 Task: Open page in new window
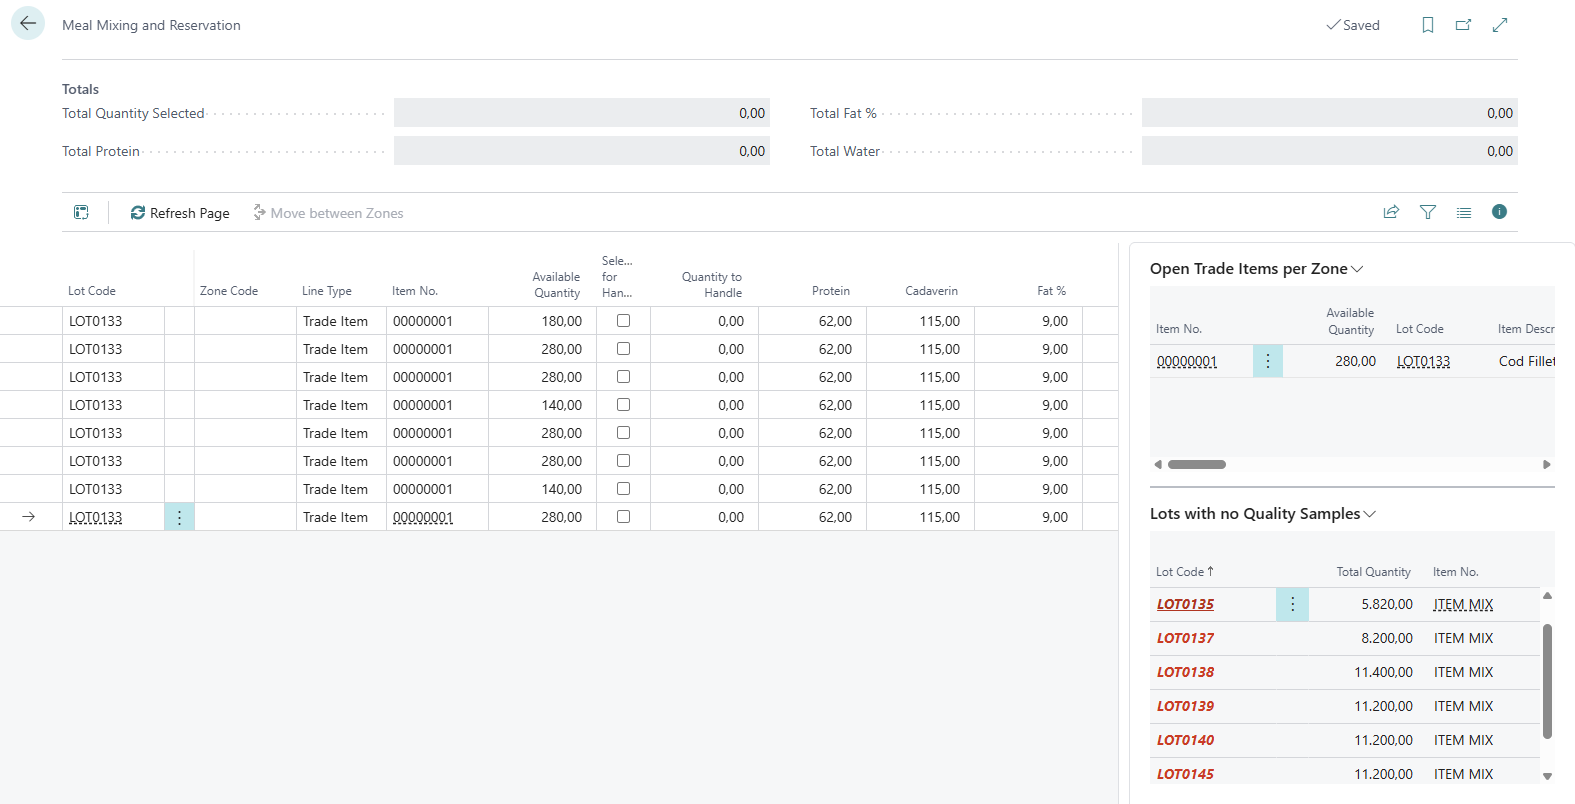click(1463, 25)
